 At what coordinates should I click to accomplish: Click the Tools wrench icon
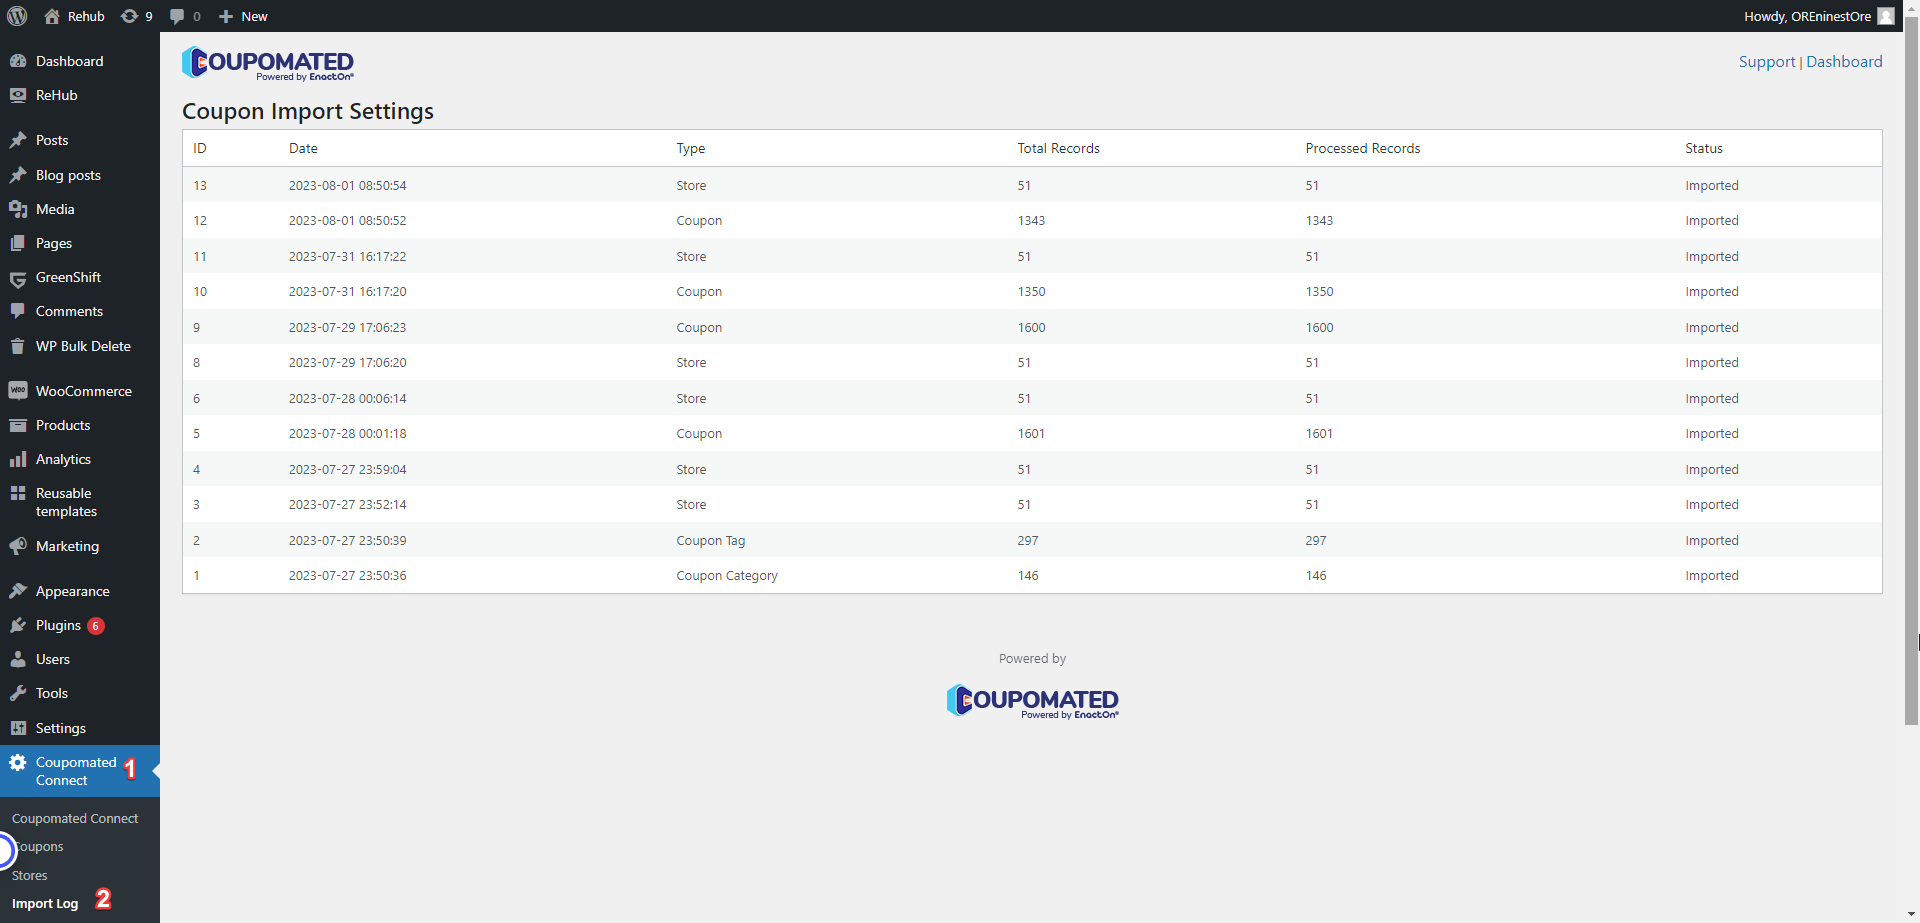(x=18, y=693)
